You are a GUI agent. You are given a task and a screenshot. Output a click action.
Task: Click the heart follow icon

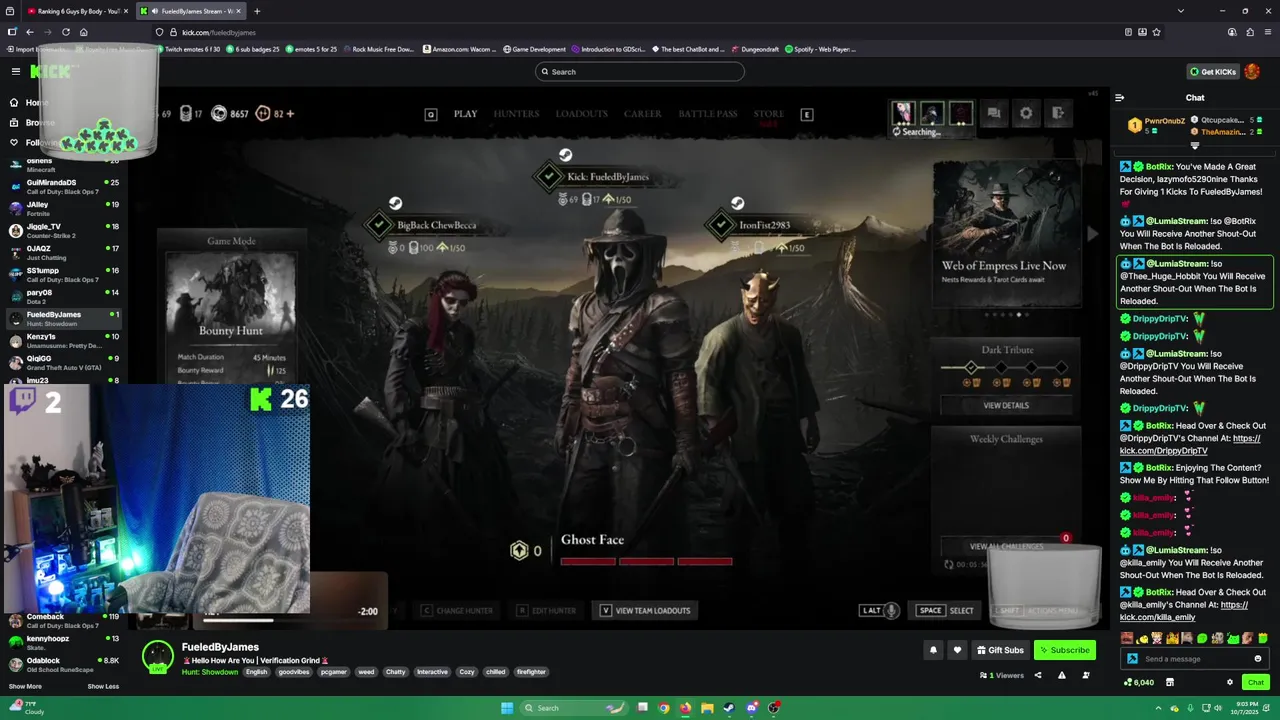957,650
